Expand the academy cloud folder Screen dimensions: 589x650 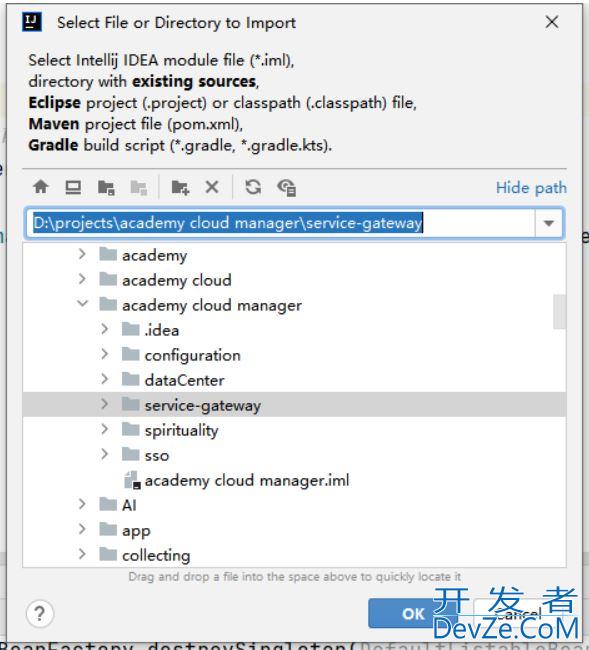pos(82,279)
